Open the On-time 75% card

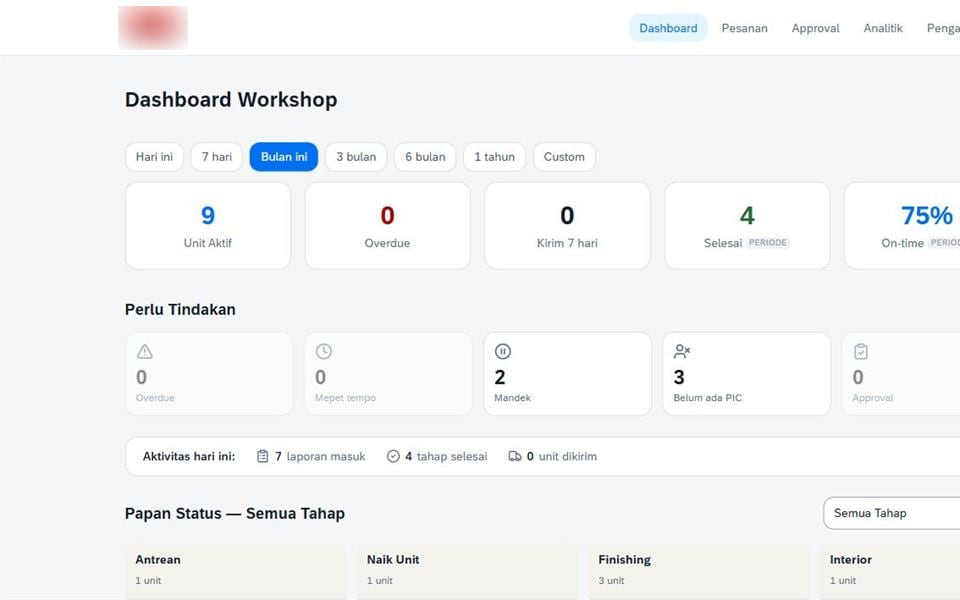tap(902, 225)
